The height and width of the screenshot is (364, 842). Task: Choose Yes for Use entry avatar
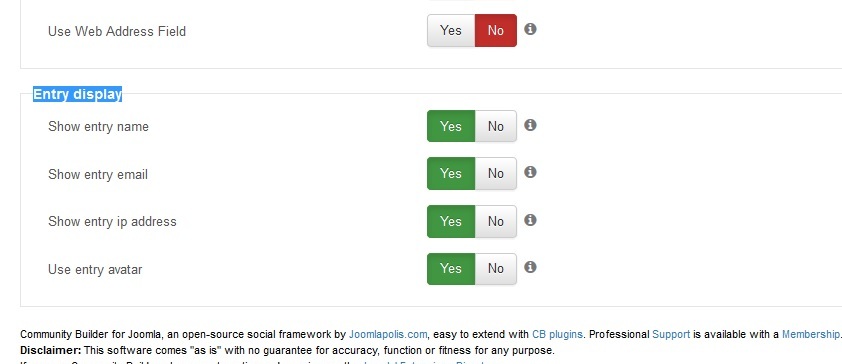451,268
